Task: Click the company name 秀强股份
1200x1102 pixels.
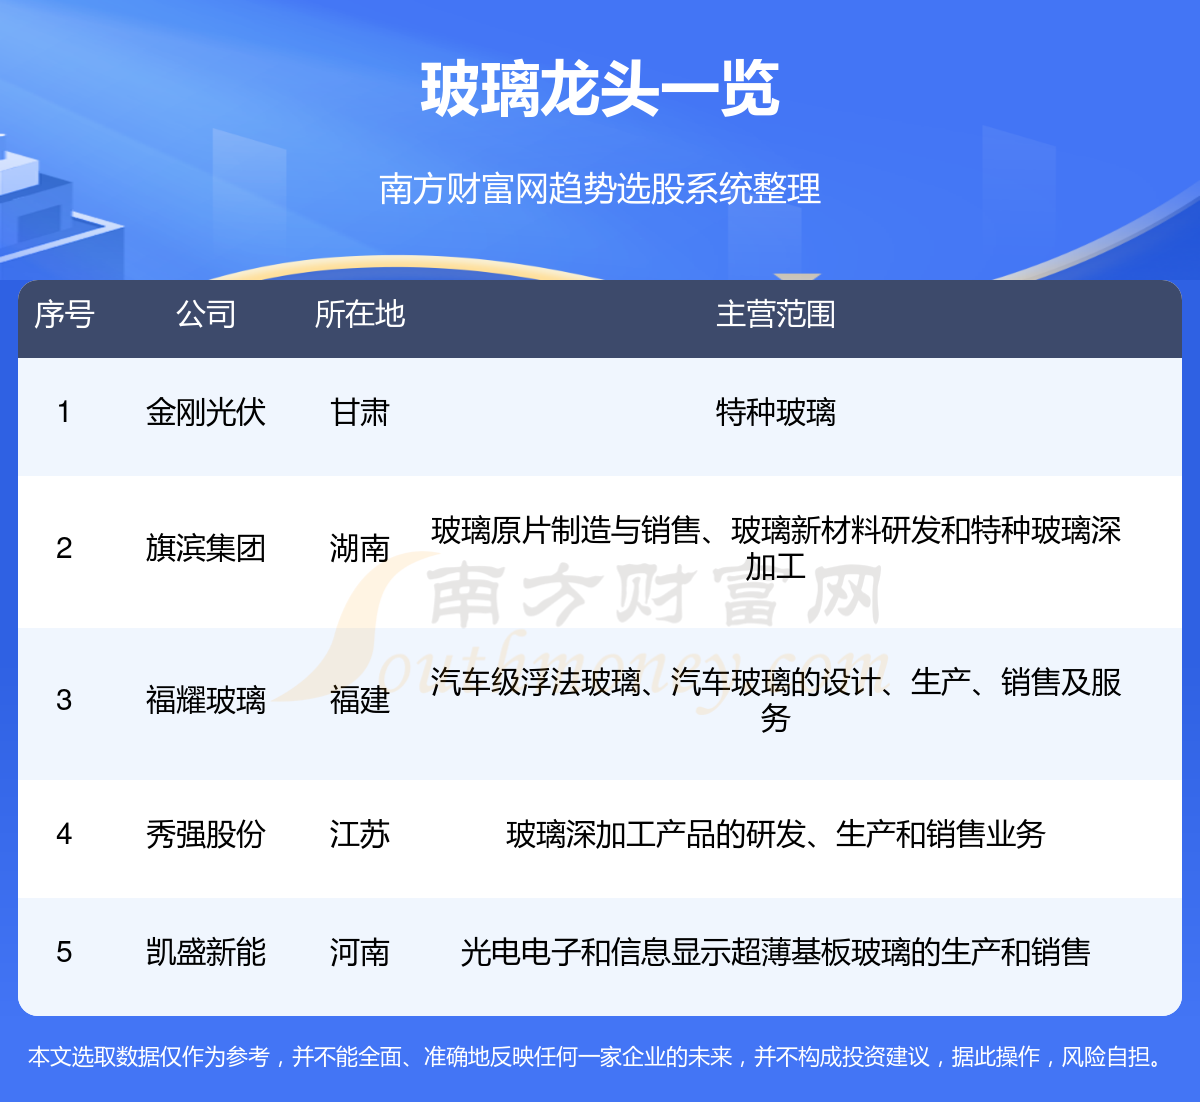Action: (x=206, y=834)
